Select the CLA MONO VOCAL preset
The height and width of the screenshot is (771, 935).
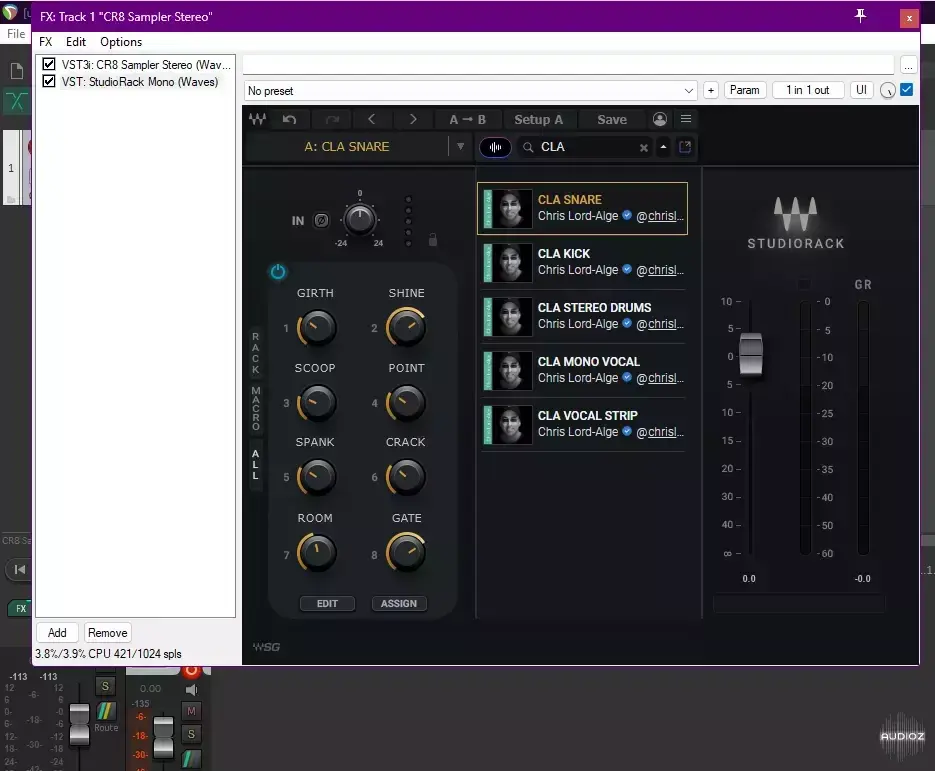click(x=584, y=370)
